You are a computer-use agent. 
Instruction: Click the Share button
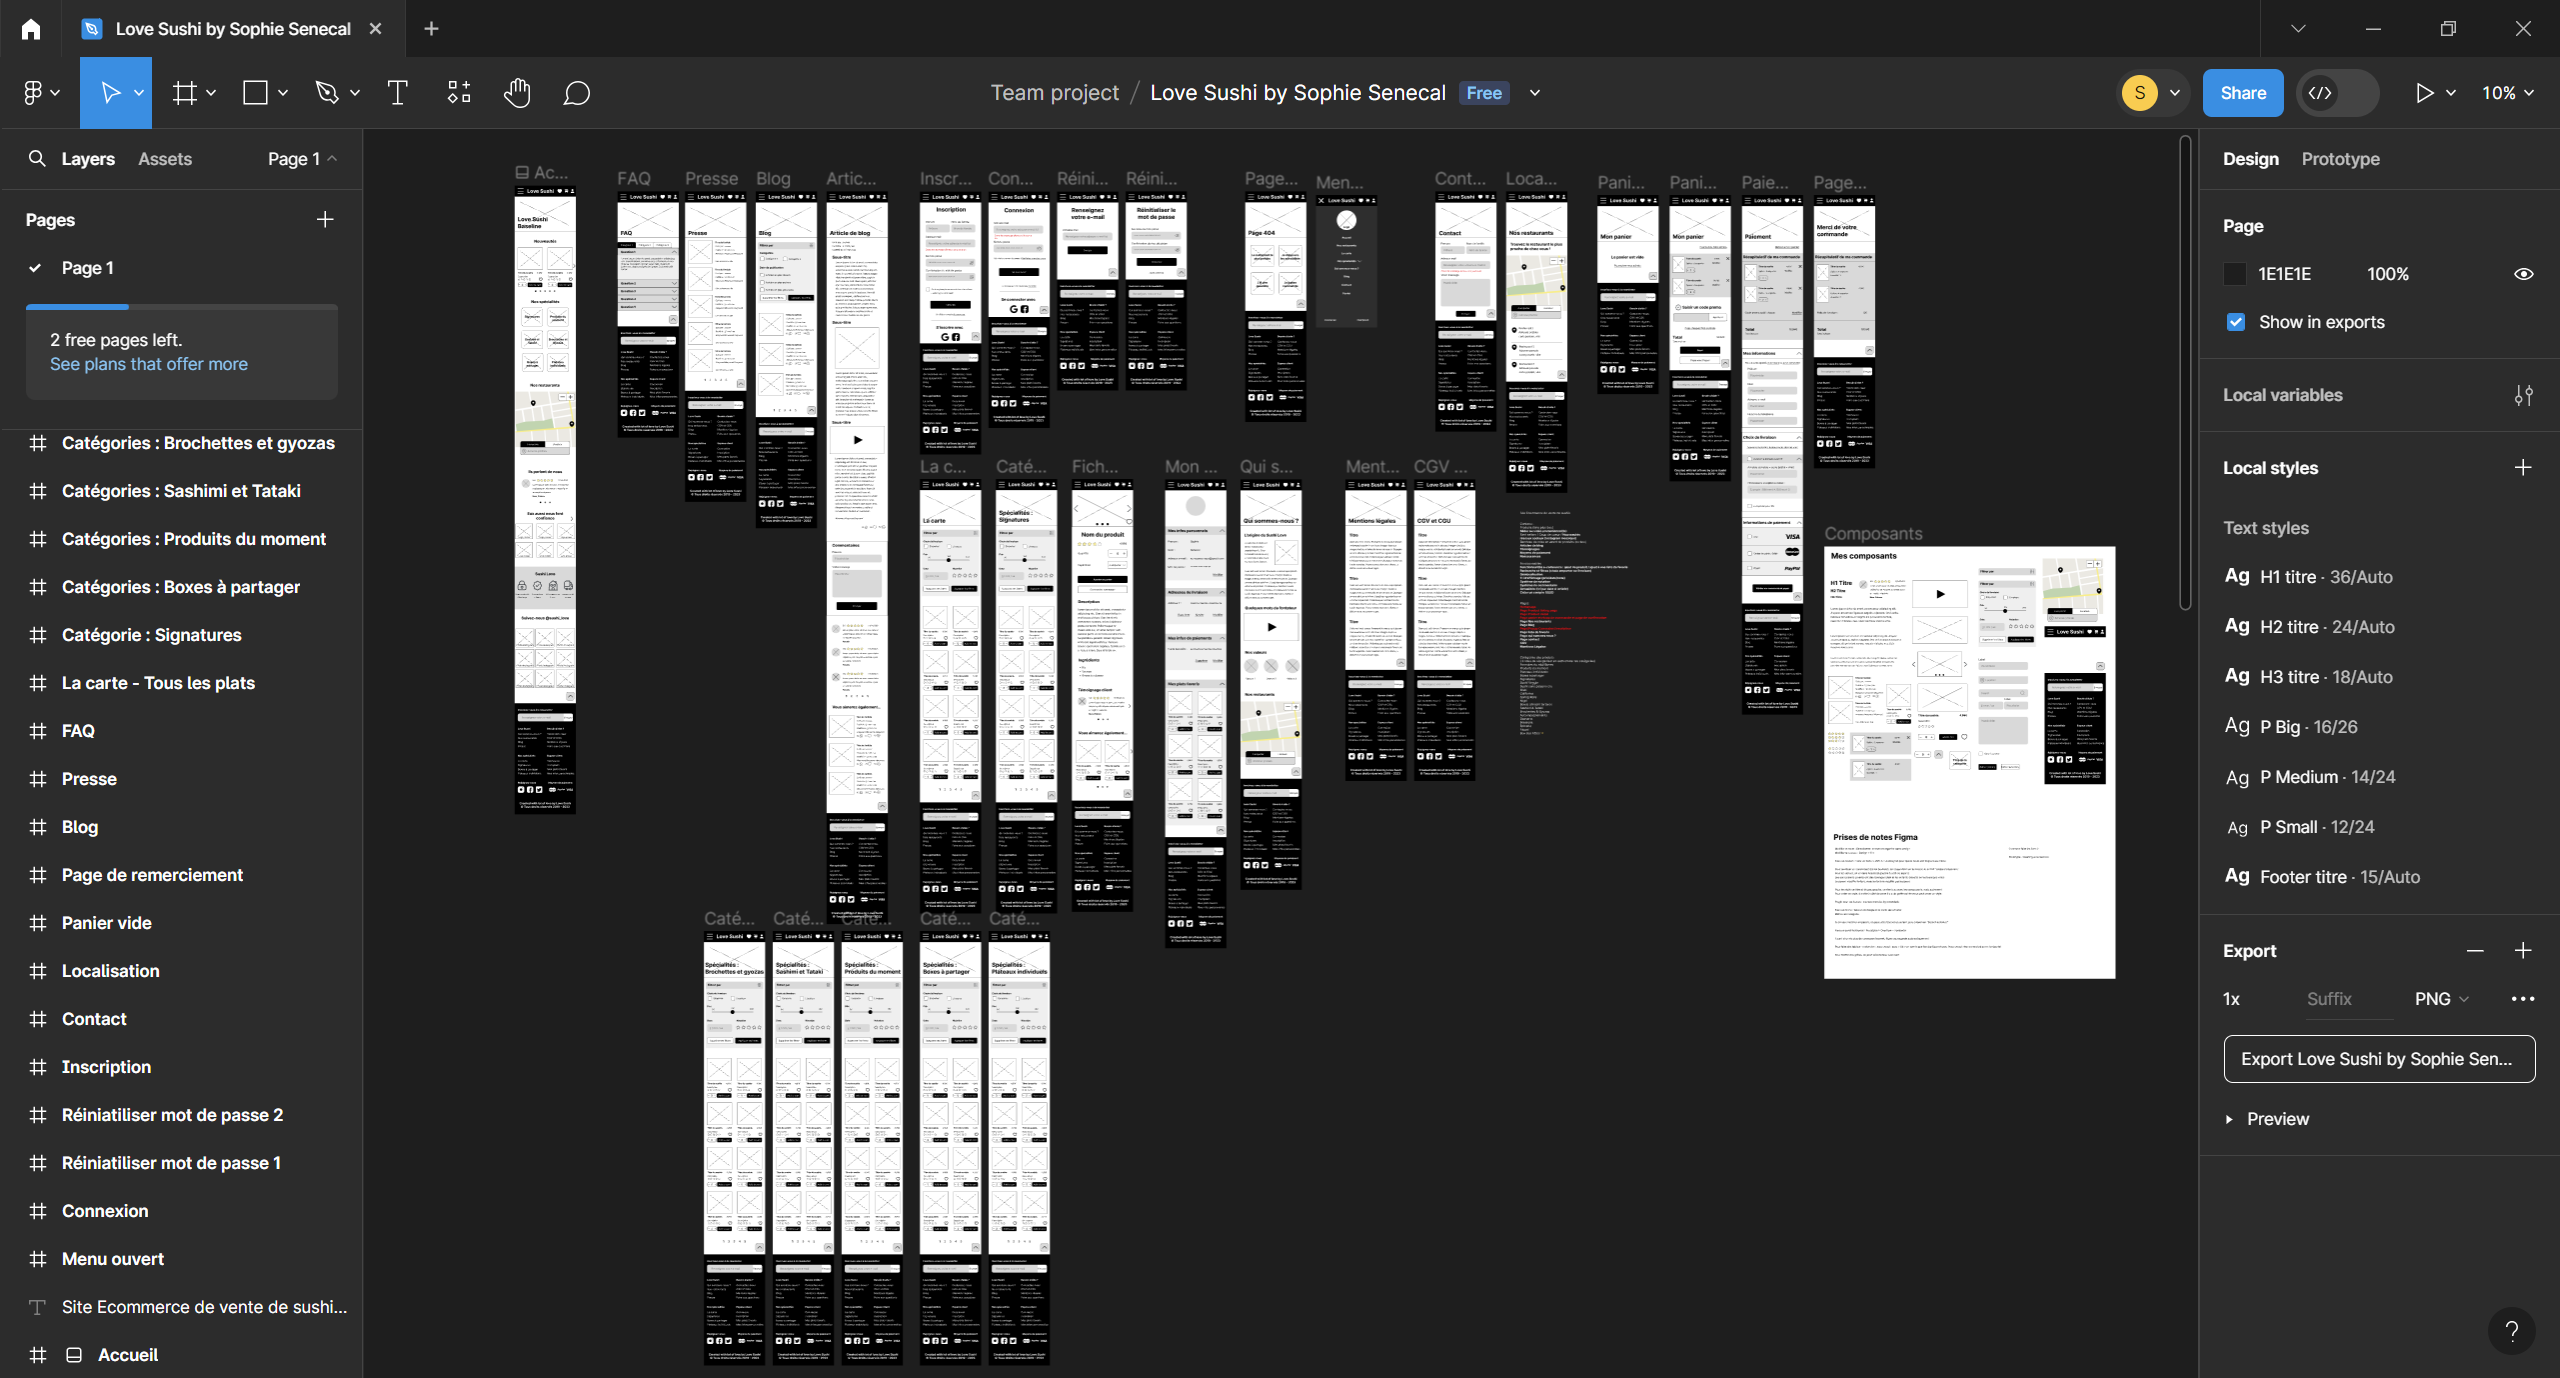click(2243, 93)
